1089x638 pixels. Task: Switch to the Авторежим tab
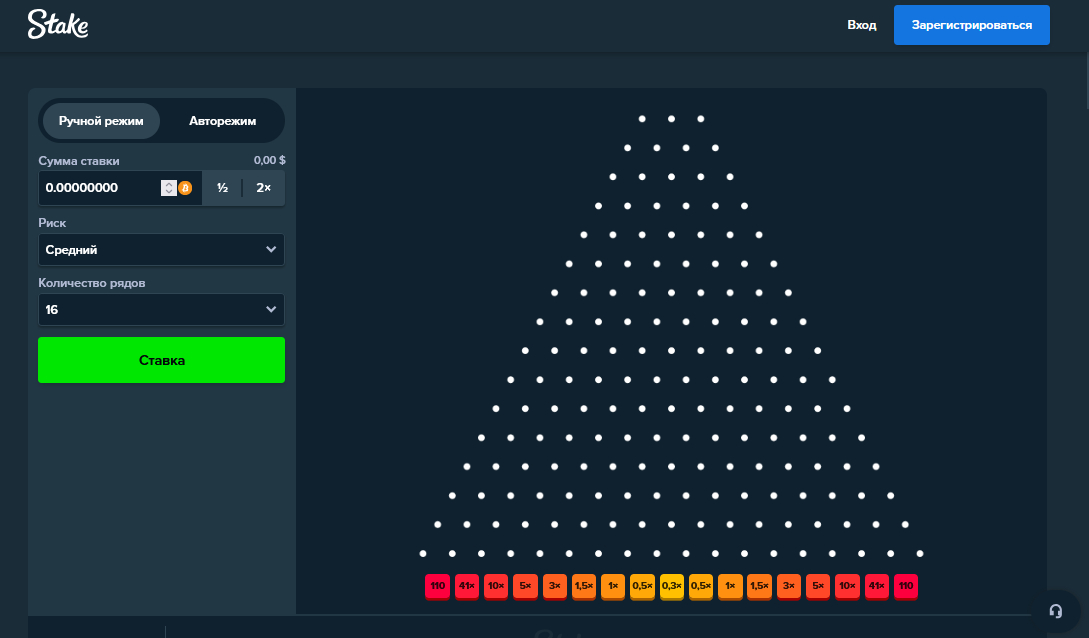pos(223,120)
